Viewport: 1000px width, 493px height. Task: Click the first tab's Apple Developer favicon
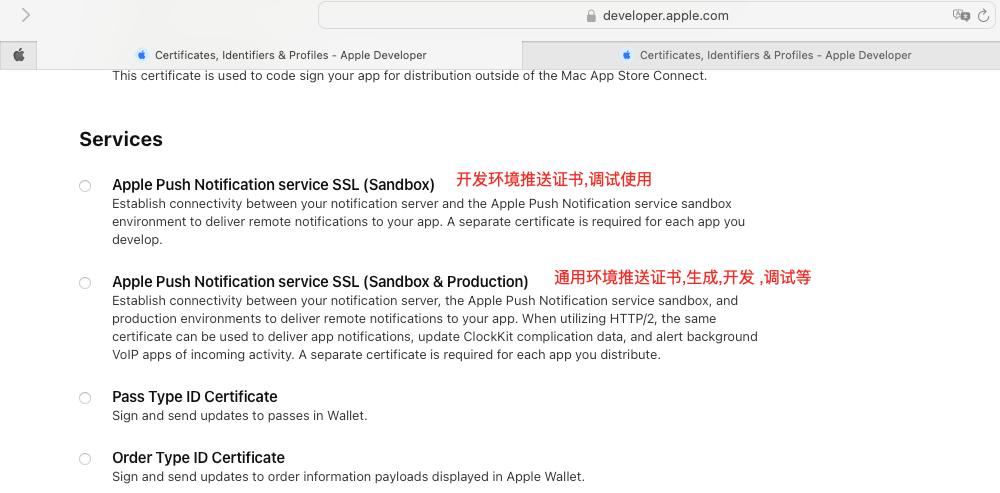[142, 55]
